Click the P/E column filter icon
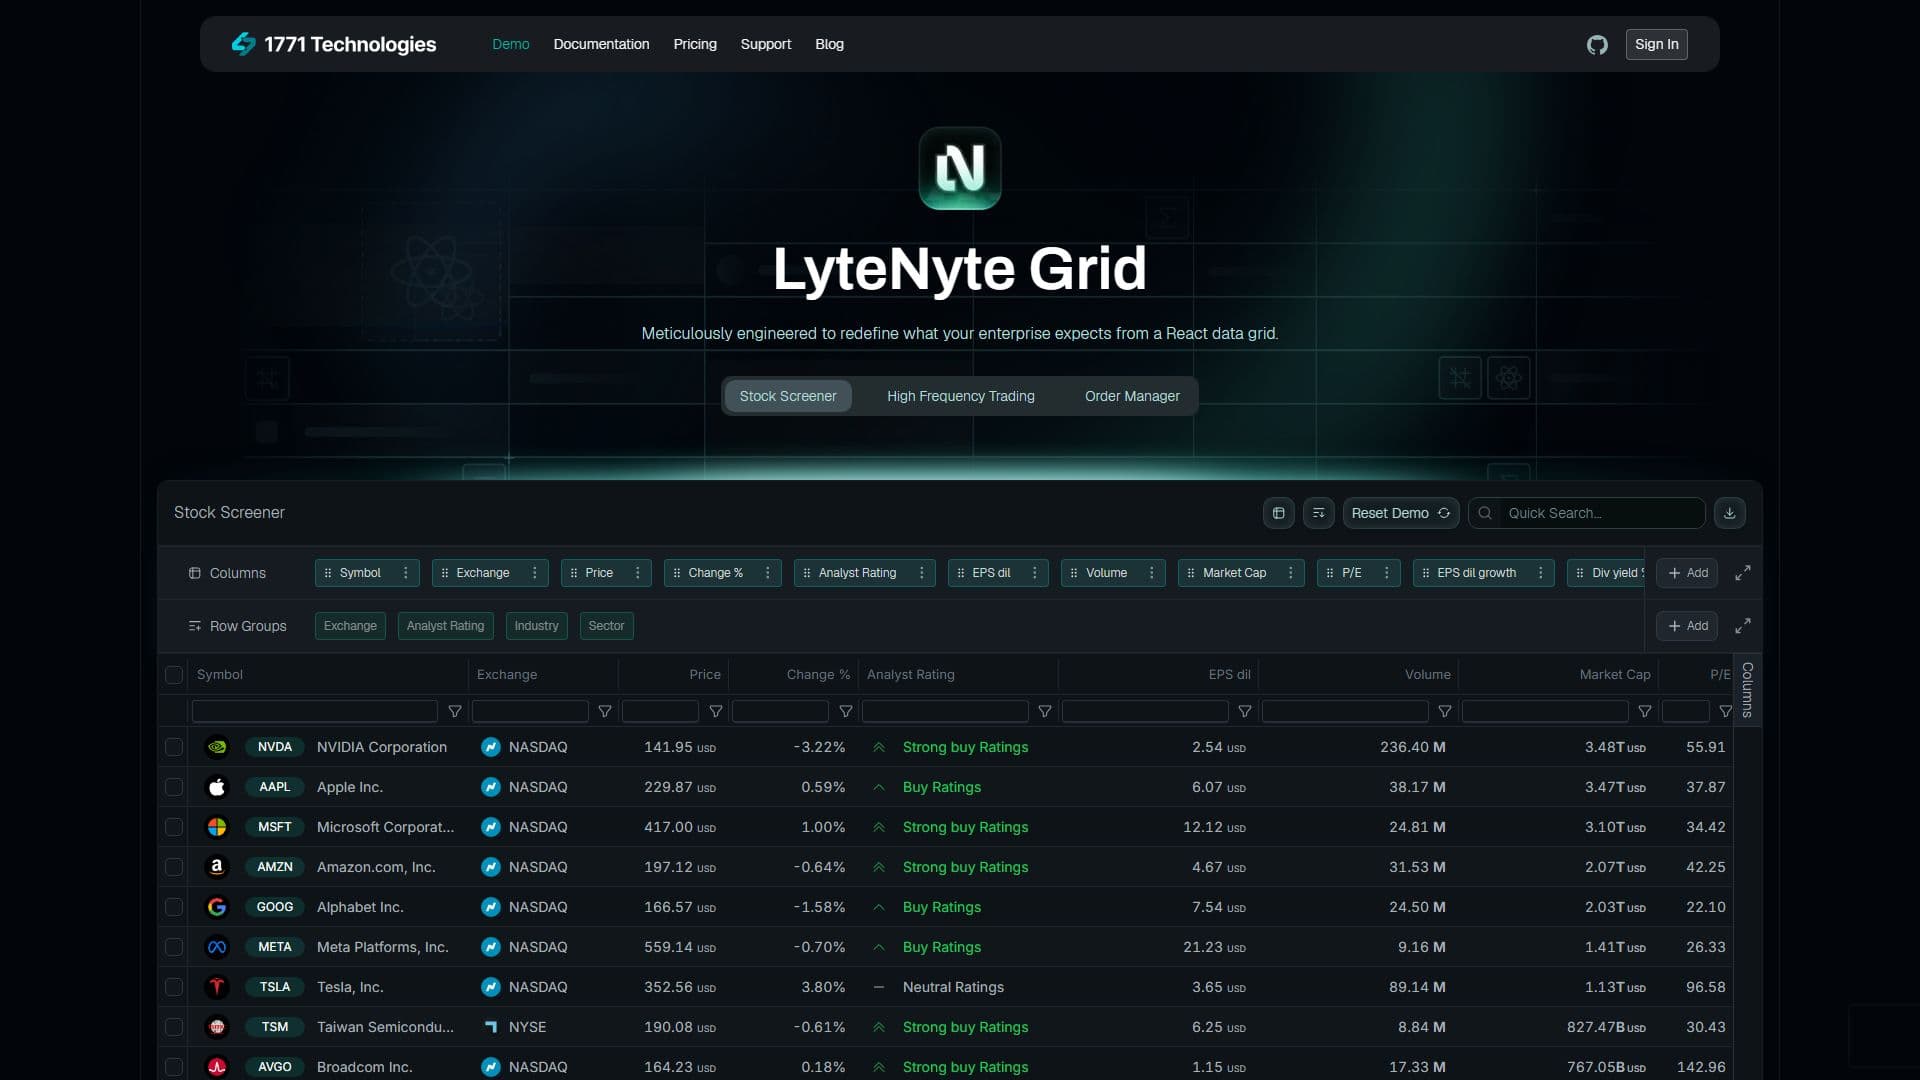The height and width of the screenshot is (1080, 1920). (x=1725, y=711)
